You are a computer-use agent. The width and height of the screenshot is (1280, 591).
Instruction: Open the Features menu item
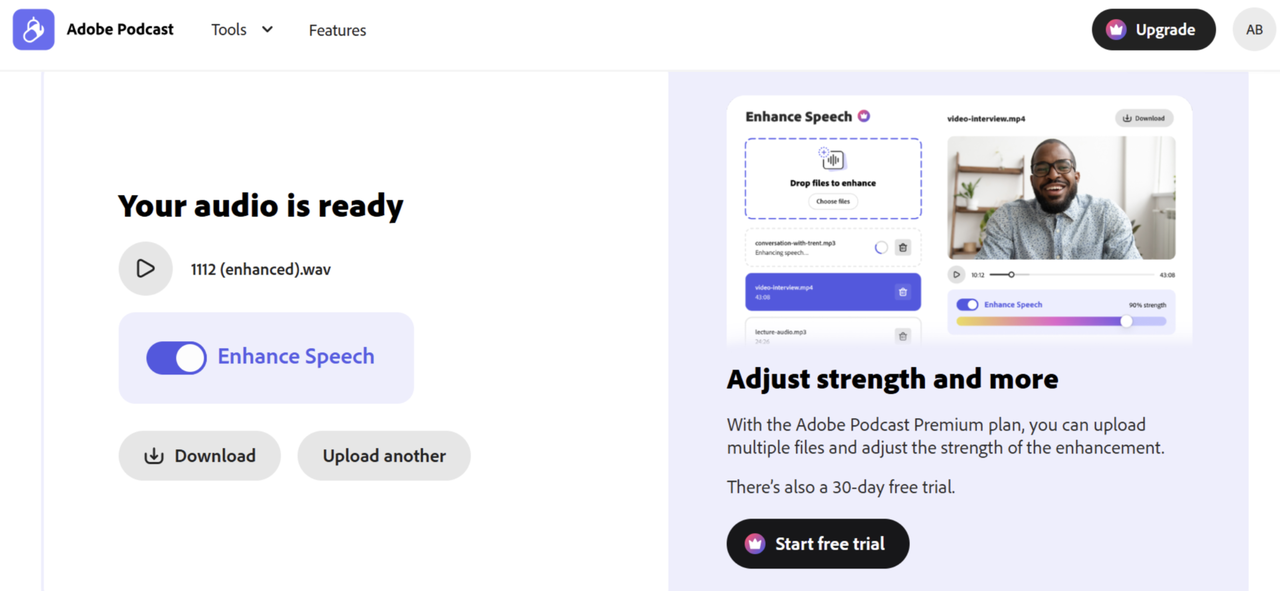337,30
